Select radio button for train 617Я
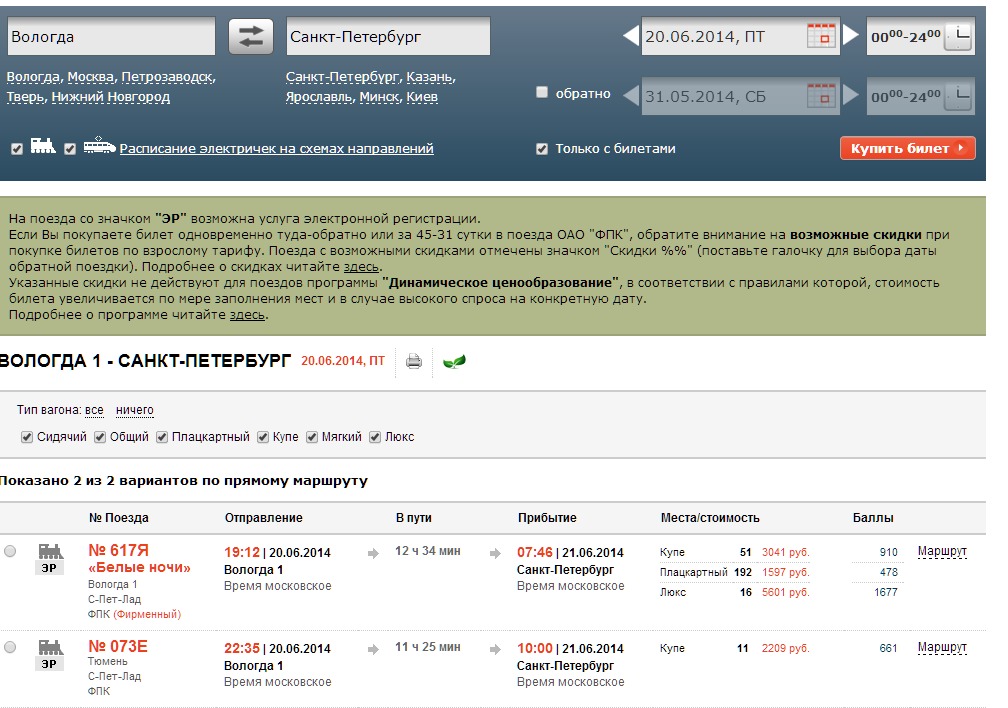Viewport: 1008px width, 708px height. click(10, 551)
